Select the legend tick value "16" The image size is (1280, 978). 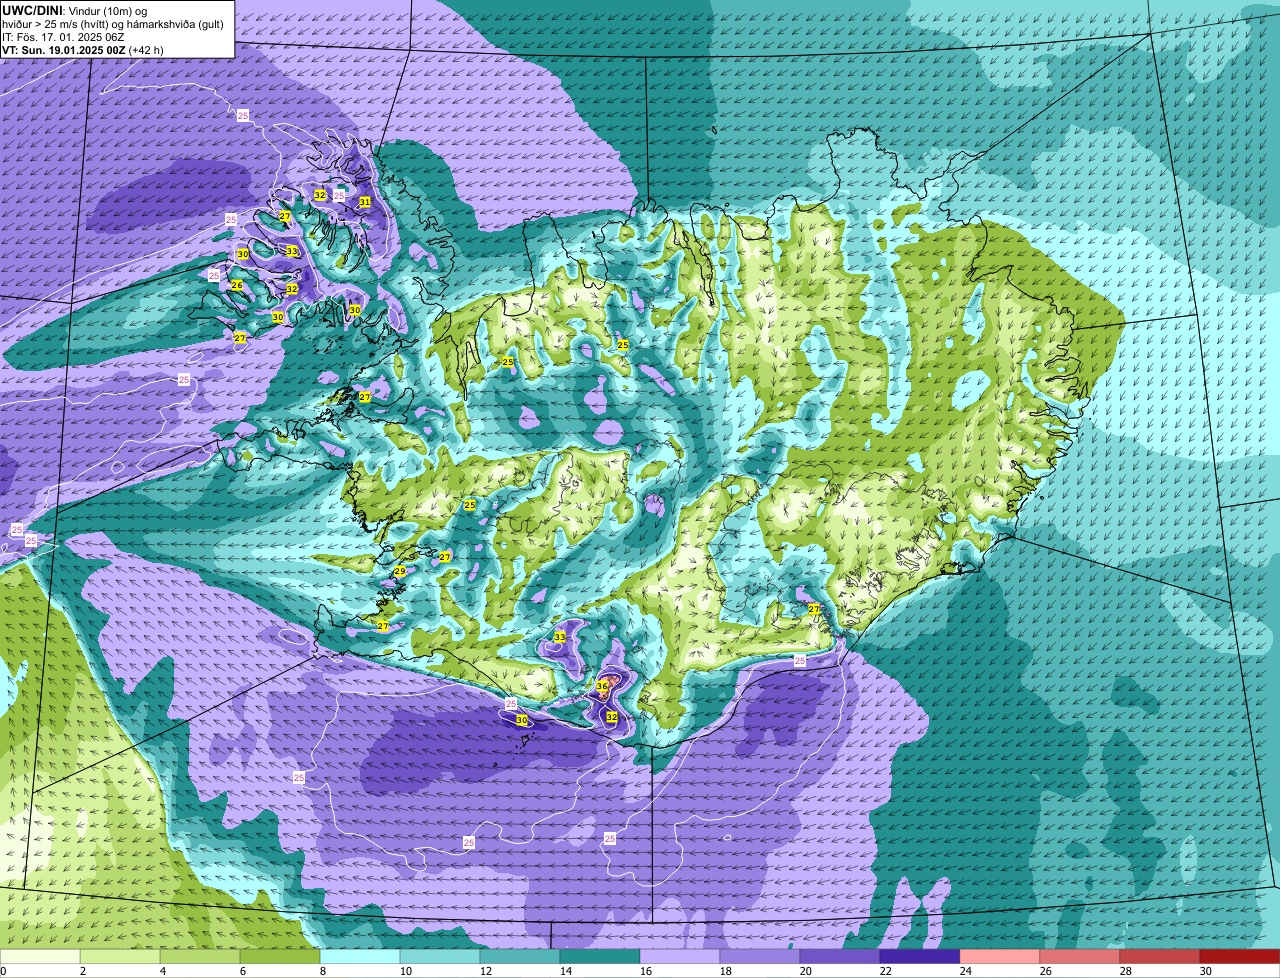pos(646,971)
